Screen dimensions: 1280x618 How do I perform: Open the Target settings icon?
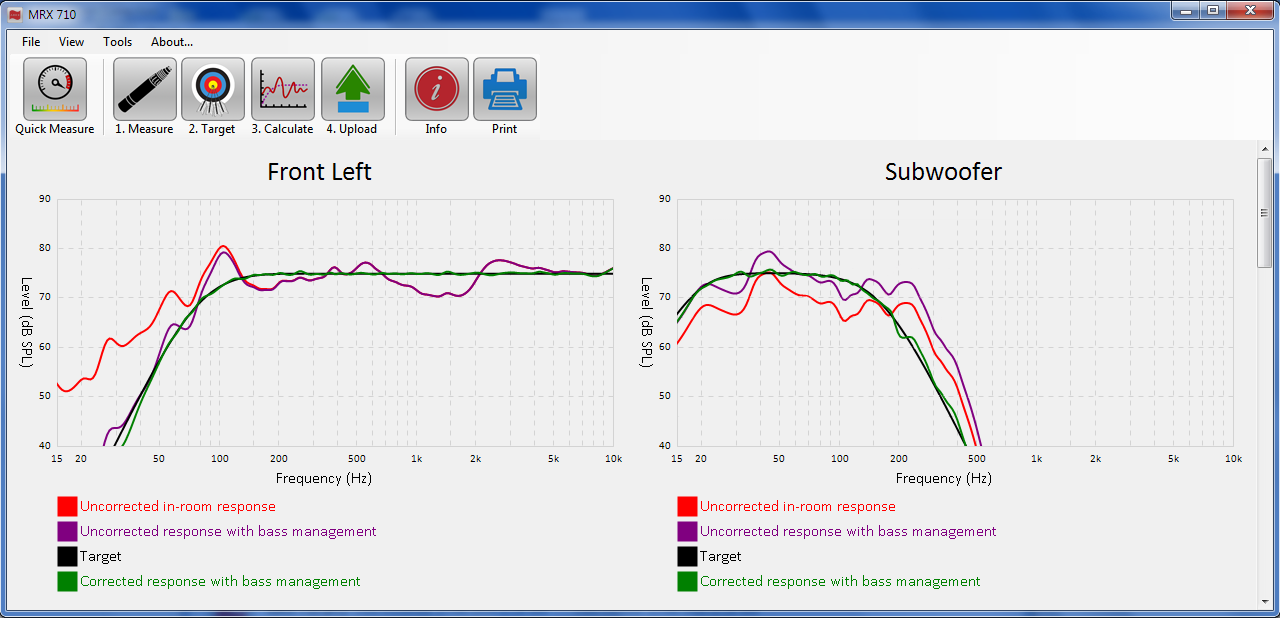(x=213, y=90)
